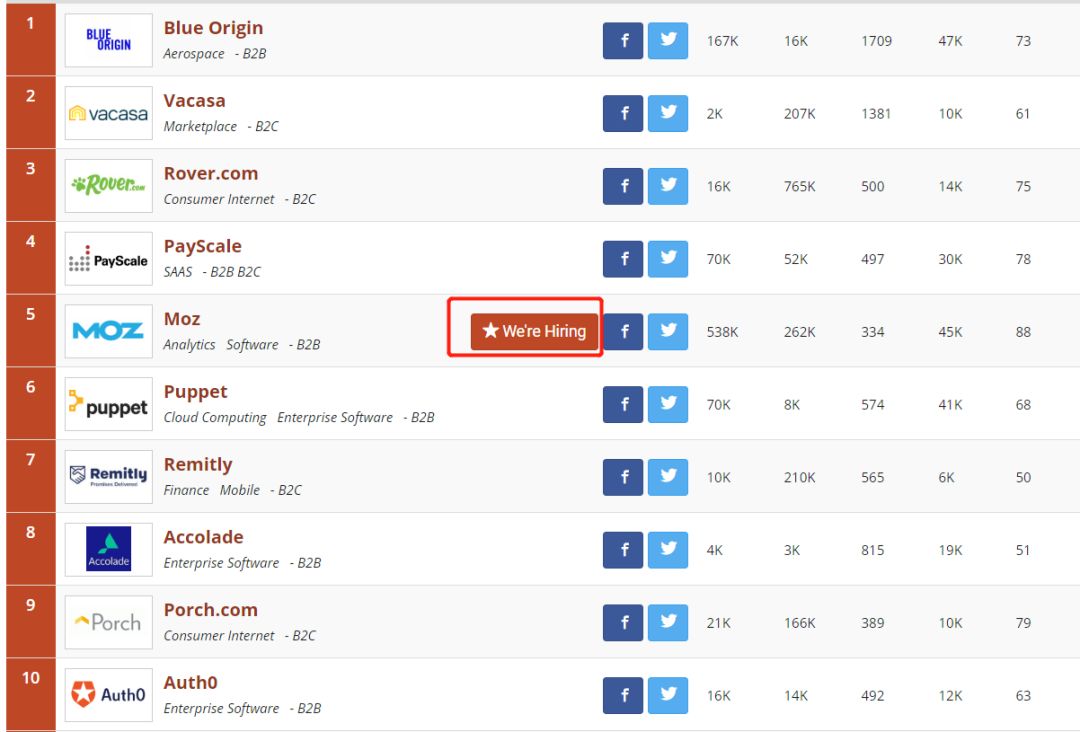
Task: Click the Vacasa logo thumbnail
Action: tap(109, 113)
